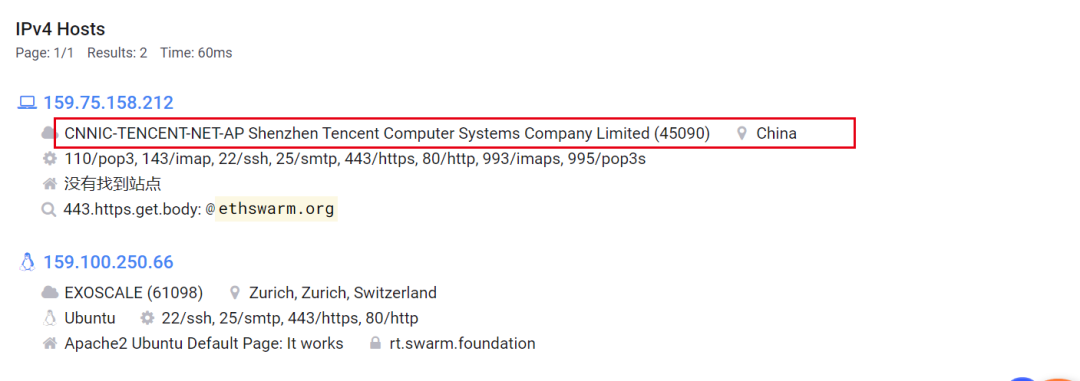Click cloud icon next to CNNIC-TENCENT-NET-AP
The image size is (1080, 381).
tap(50, 133)
